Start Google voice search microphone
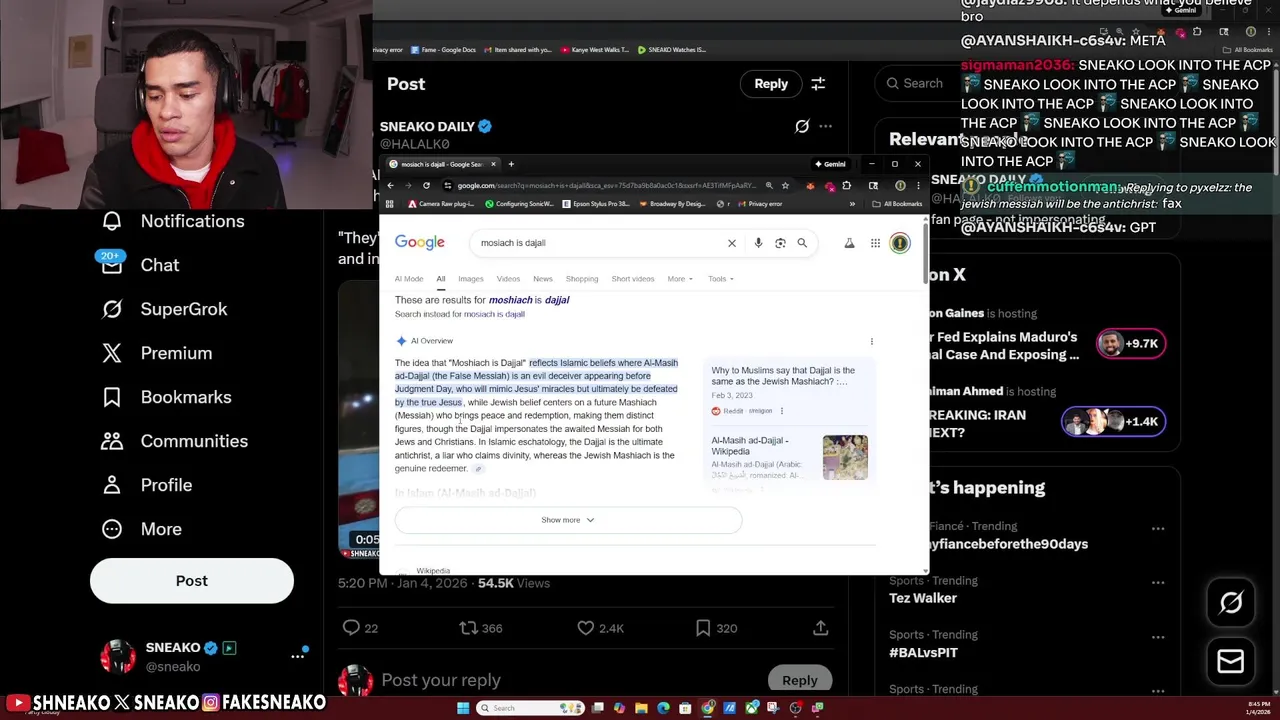 coord(758,243)
